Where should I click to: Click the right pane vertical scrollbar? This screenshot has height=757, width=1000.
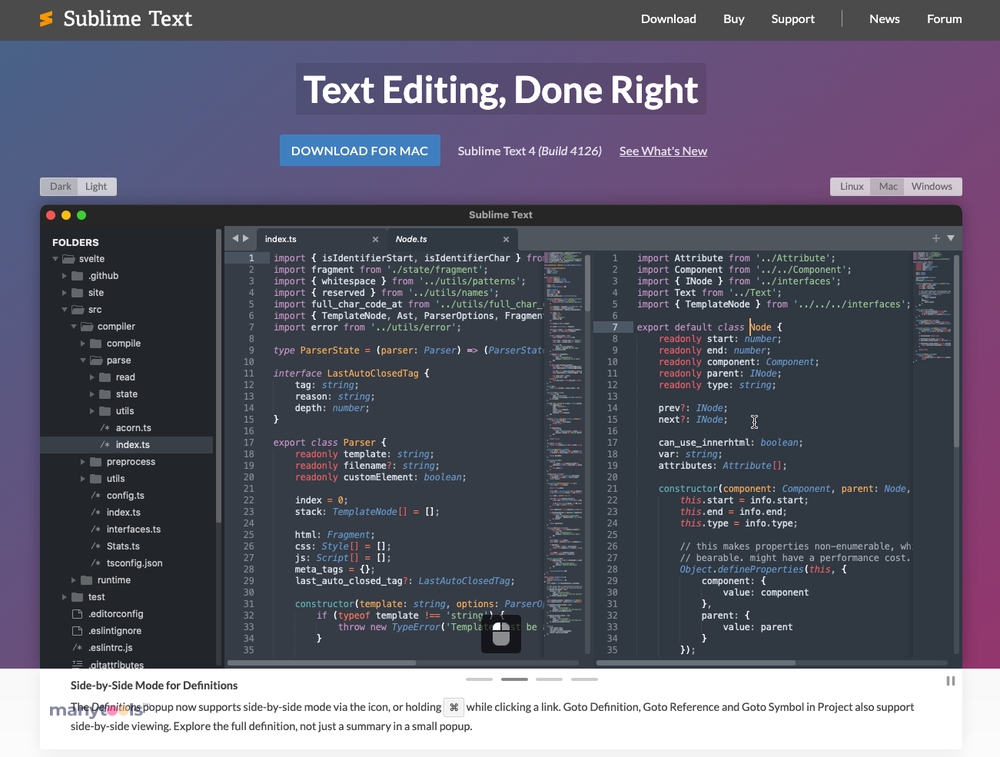[957, 351]
